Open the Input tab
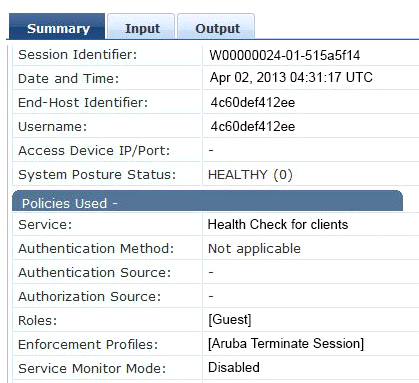Image resolution: width=419 pixels, height=383 pixels. pos(141,27)
